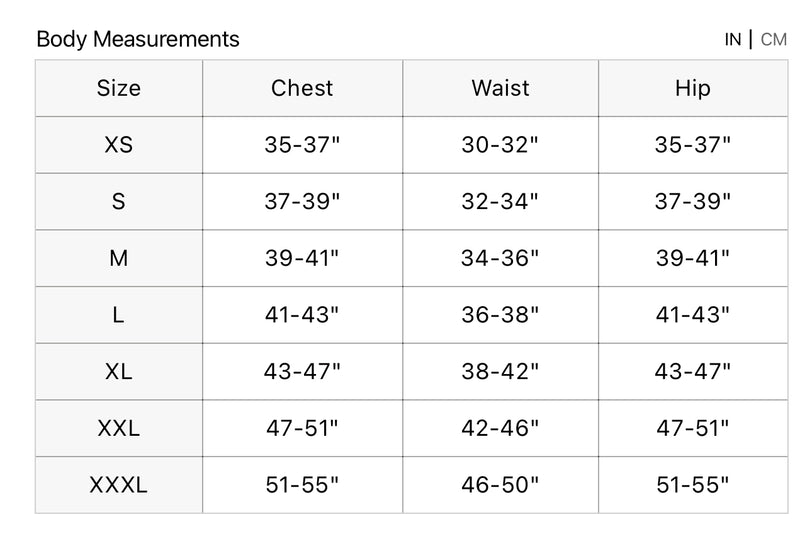Select the XS size row label
The image size is (800, 546).
(119, 145)
